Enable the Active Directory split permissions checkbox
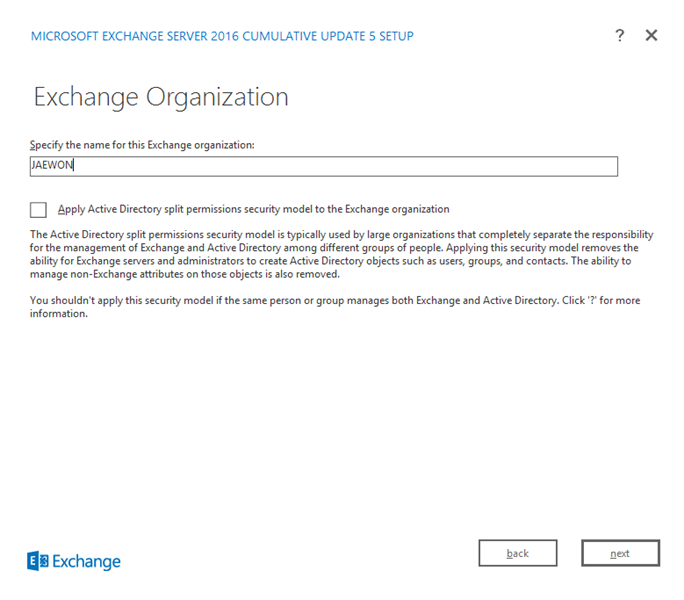 pos(38,209)
